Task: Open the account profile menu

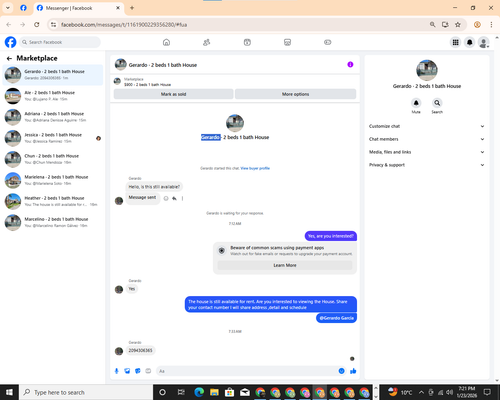Action: coord(484,42)
